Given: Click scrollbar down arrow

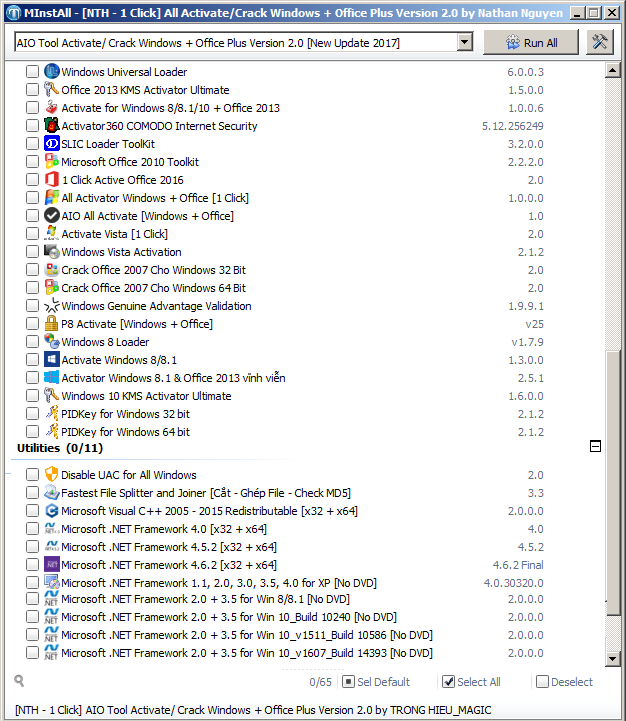Looking at the screenshot, I should click(612, 658).
